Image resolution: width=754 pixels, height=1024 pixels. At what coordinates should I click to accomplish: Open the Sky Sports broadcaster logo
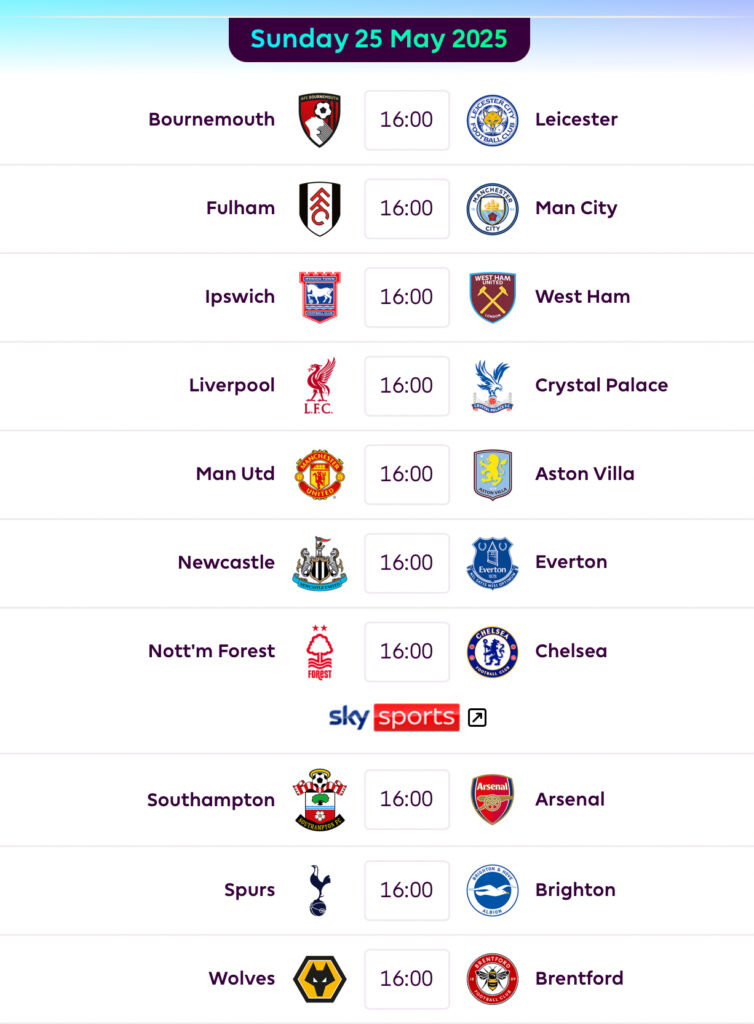tap(394, 717)
